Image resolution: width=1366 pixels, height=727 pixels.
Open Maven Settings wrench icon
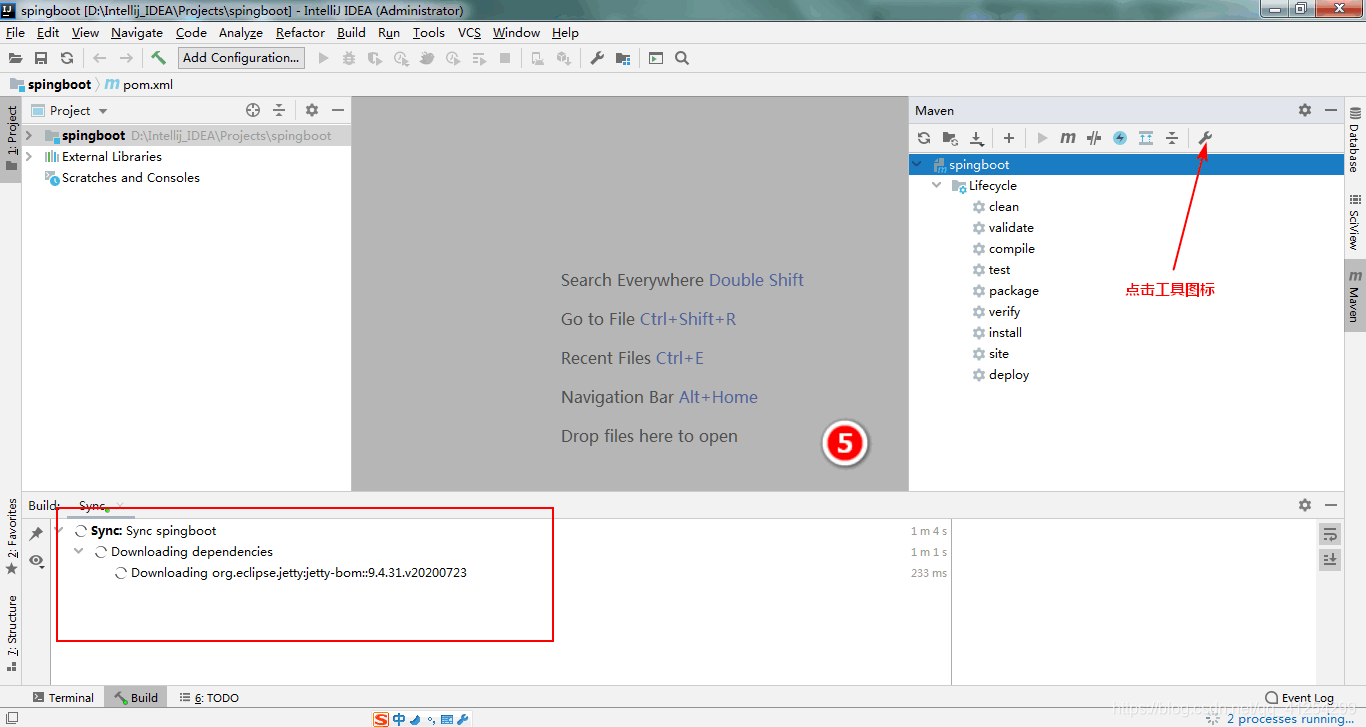coord(1205,138)
